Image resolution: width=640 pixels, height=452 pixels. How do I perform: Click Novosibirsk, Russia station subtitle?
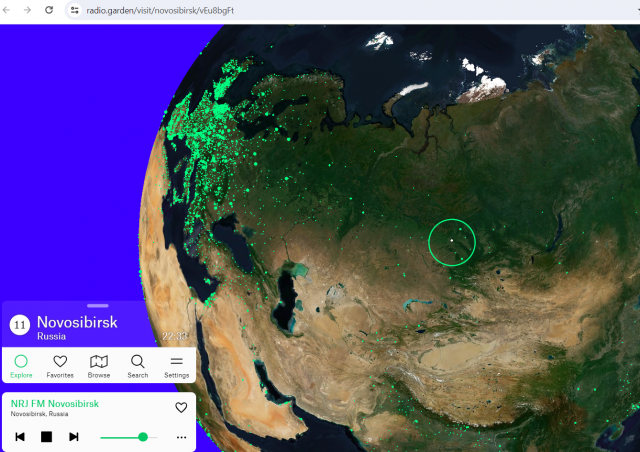point(39,414)
